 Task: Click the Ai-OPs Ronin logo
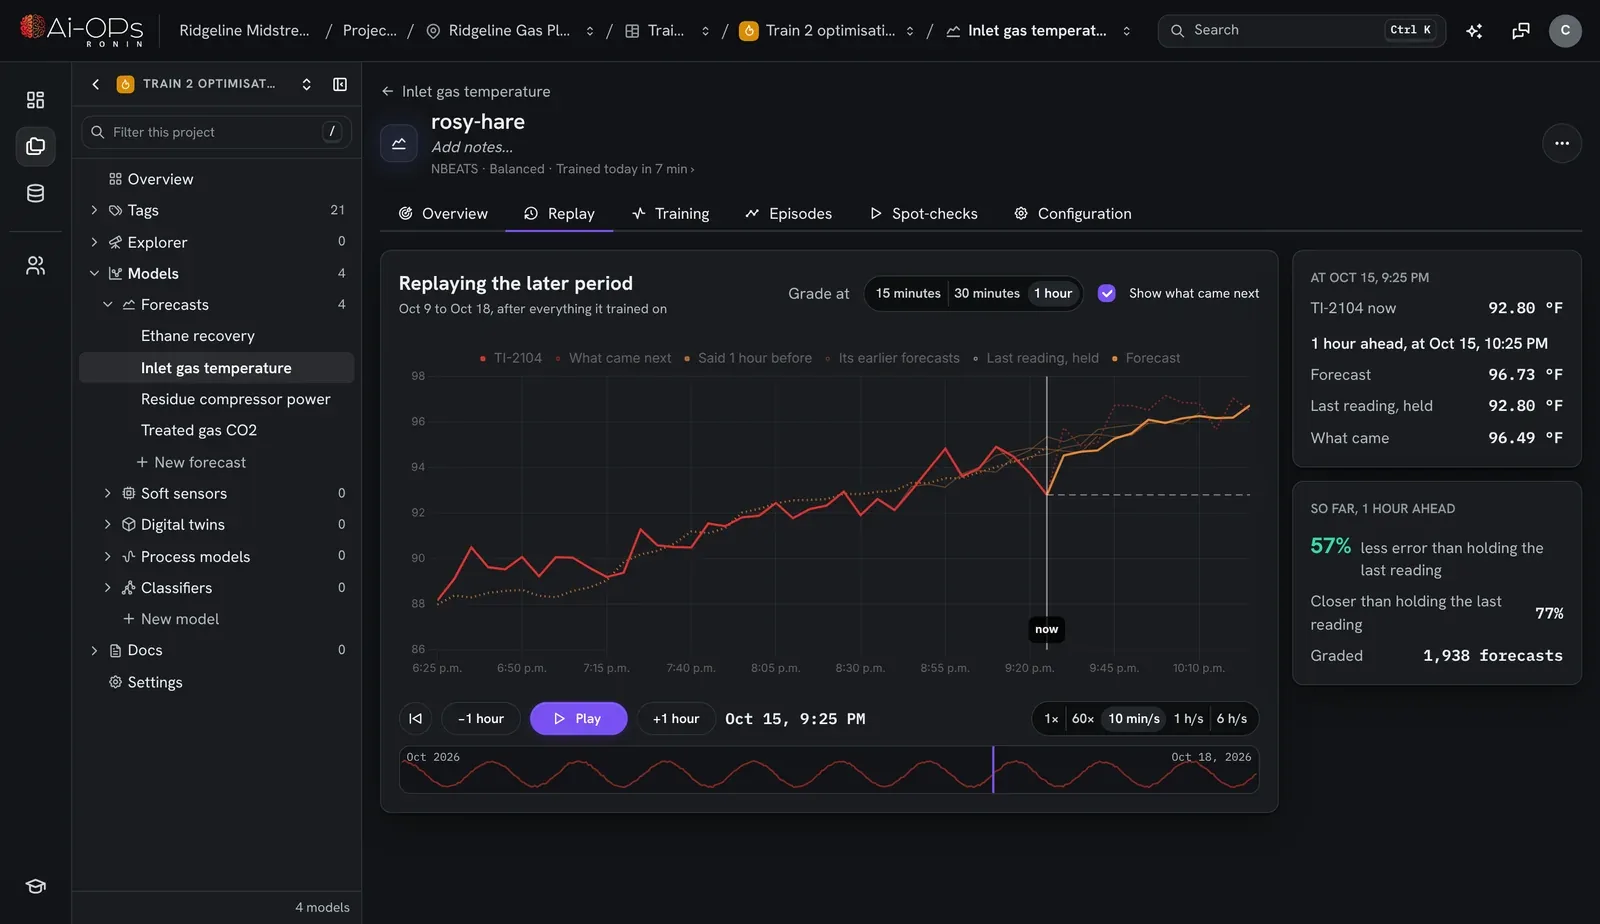coord(82,30)
